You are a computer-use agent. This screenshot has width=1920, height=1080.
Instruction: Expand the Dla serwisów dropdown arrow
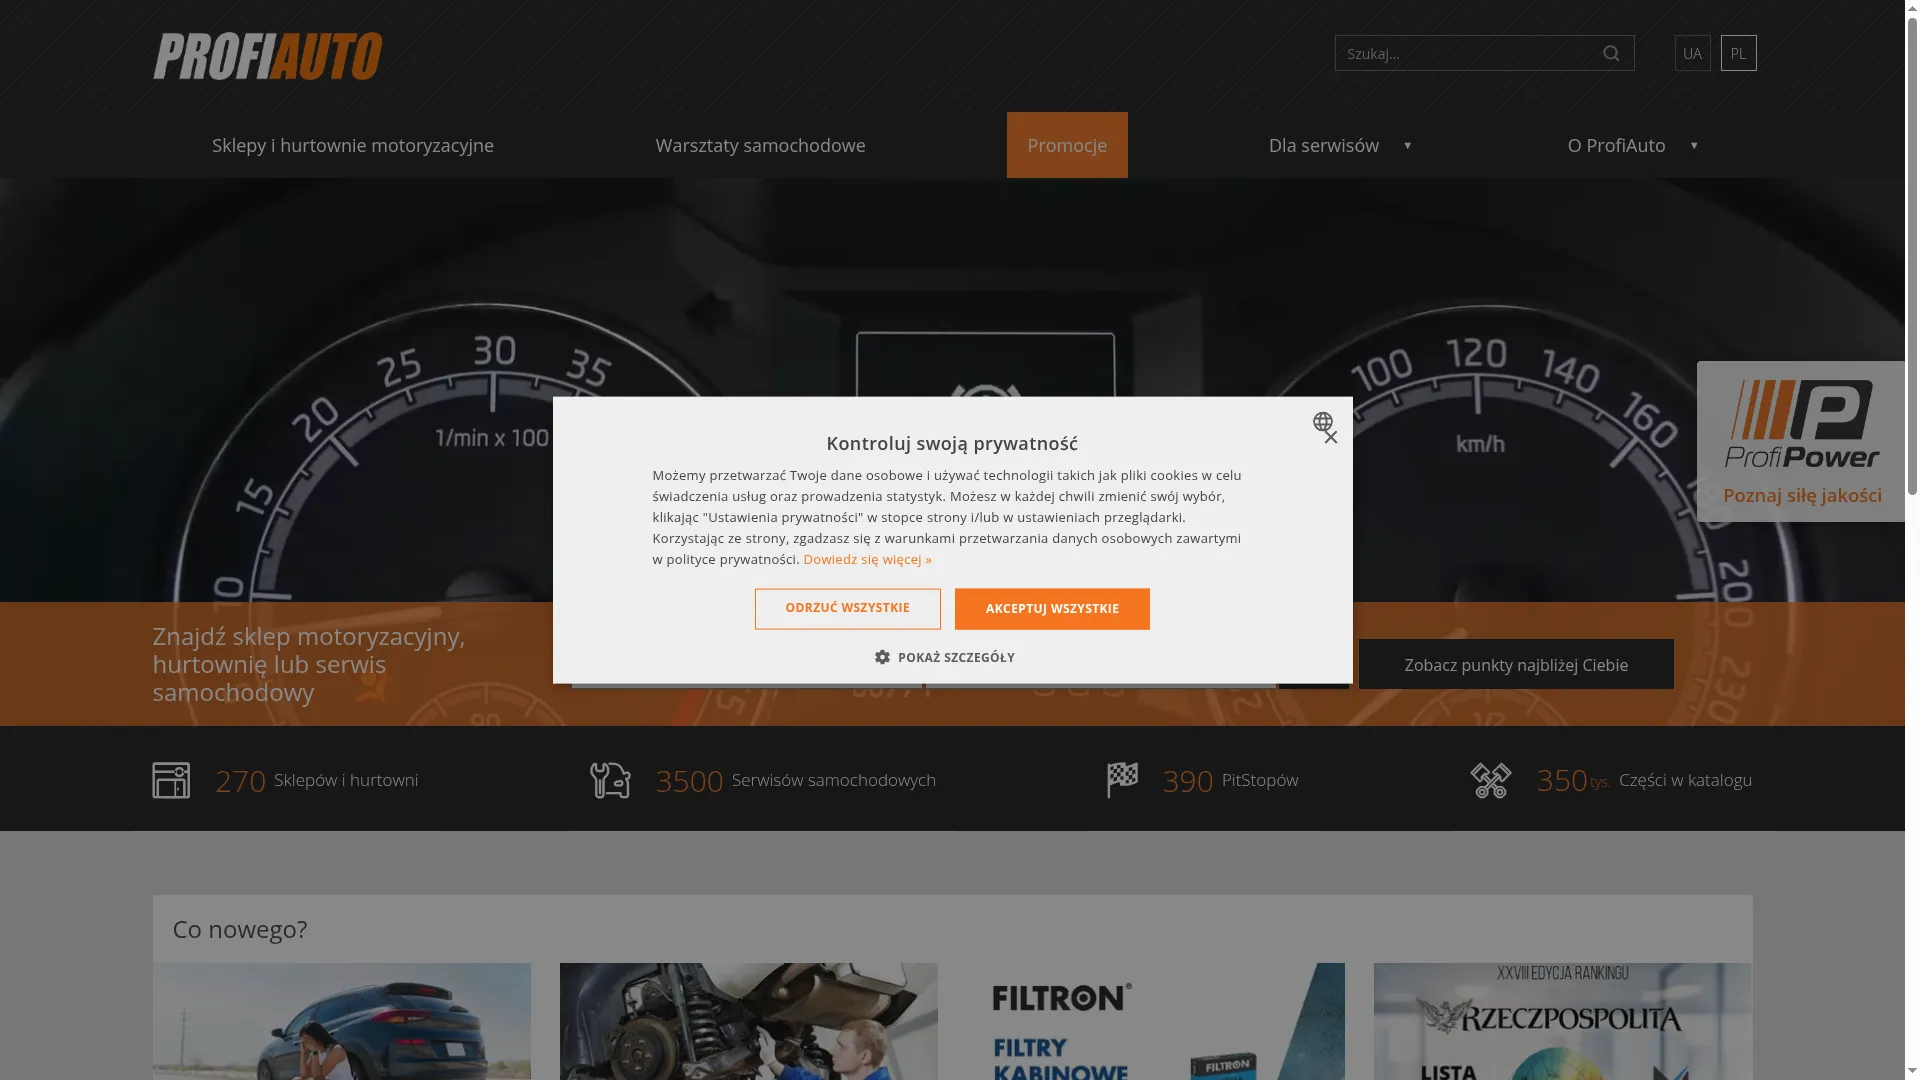click(x=1407, y=146)
